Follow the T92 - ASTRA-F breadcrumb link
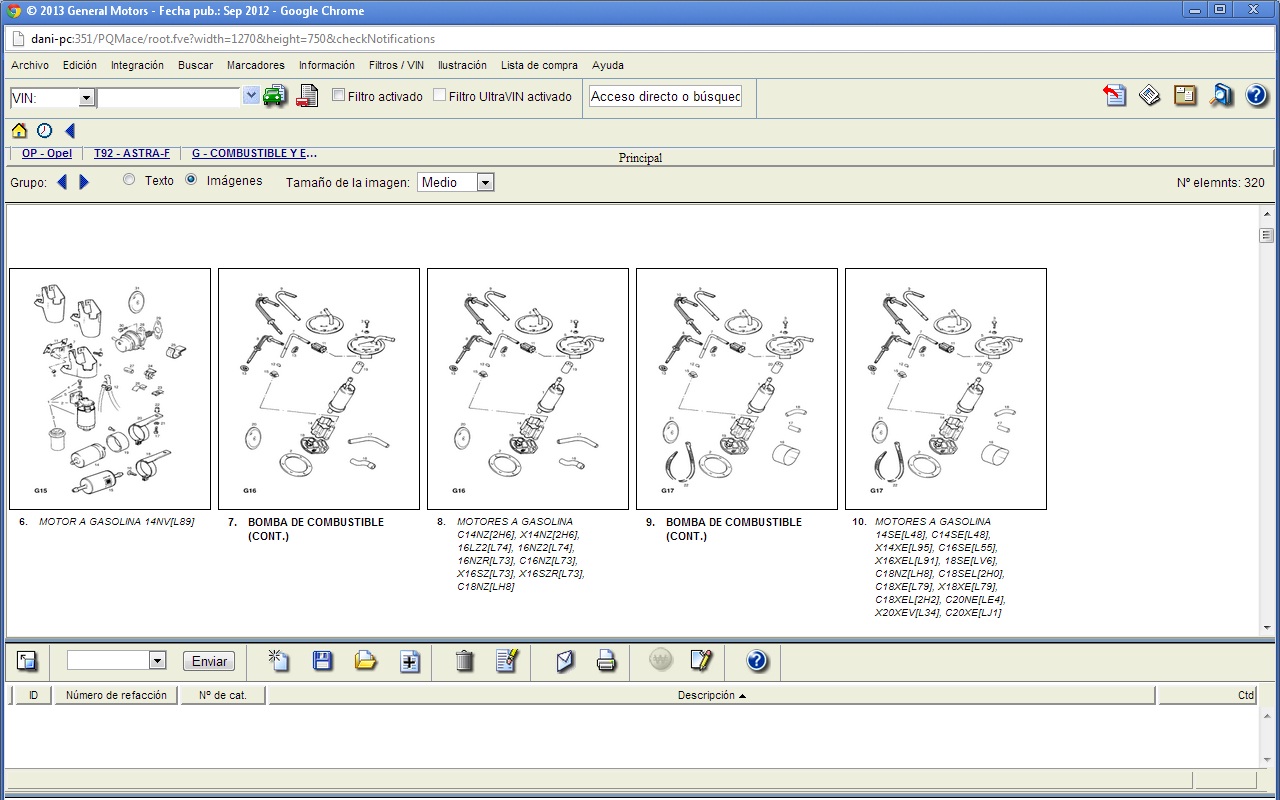The width and height of the screenshot is (1280, 800). pos(132,154)
